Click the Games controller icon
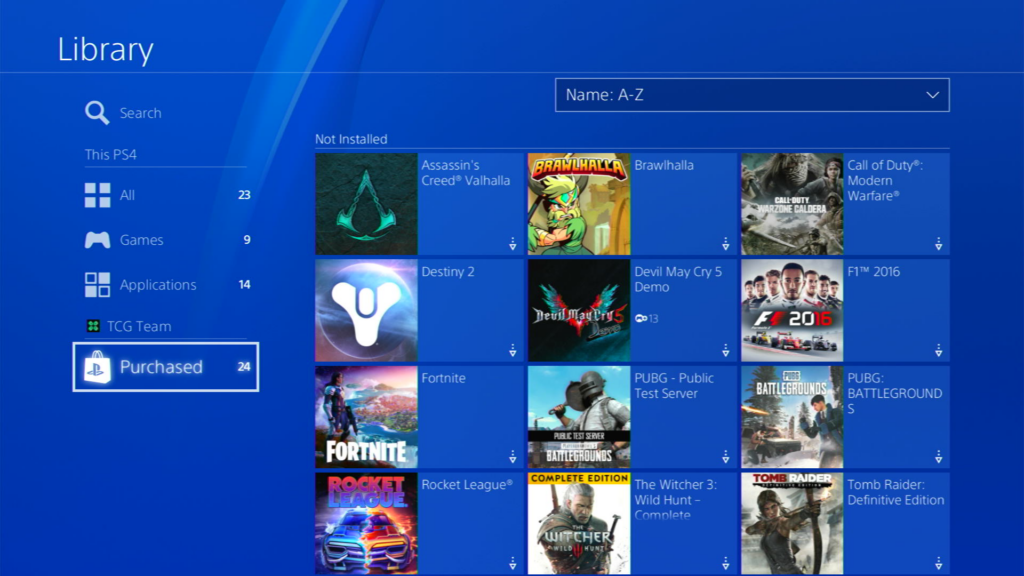1024x576 pixels. [97, 239]
